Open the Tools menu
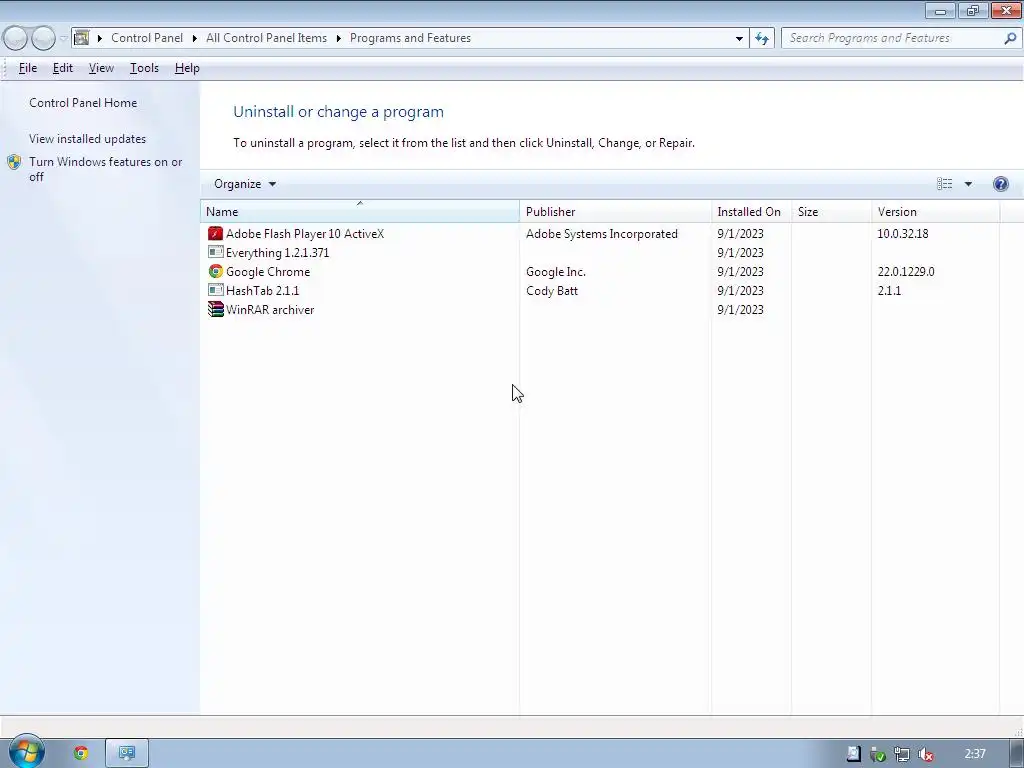Viewport: 1024px width, 768px height. tap(144, 68)
